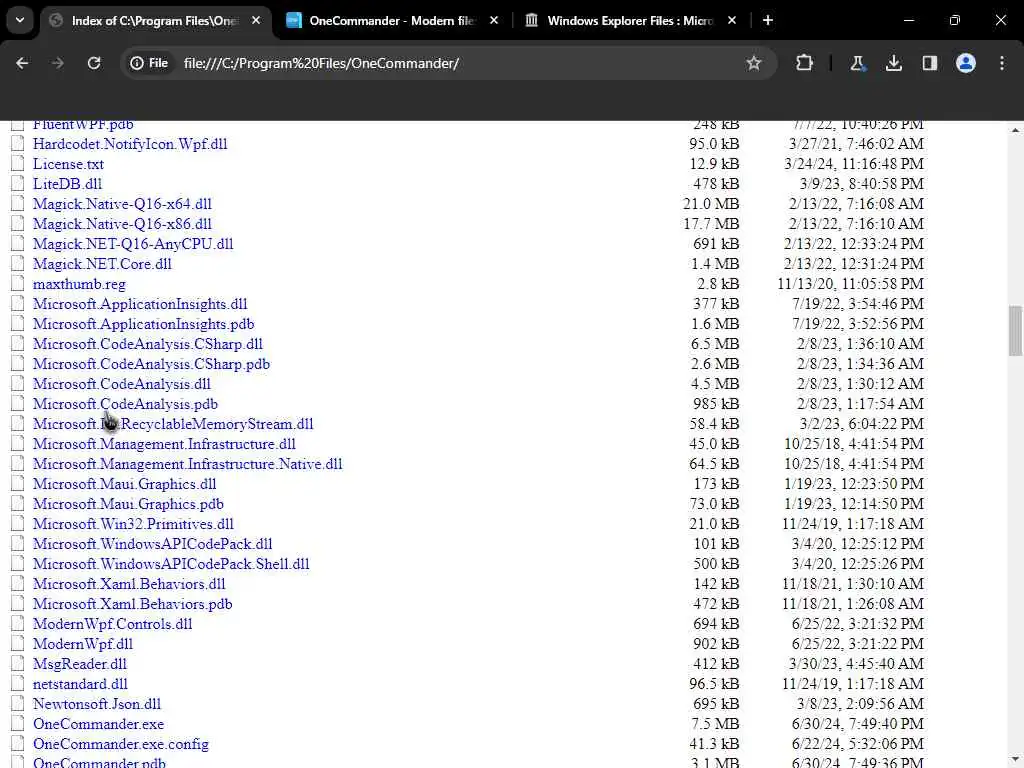Open Microsoft.WindowsAPICodePack.dll link
The width and height of the screenshot is (1024, 768).
pyautogui.click(x=152, y=544)
